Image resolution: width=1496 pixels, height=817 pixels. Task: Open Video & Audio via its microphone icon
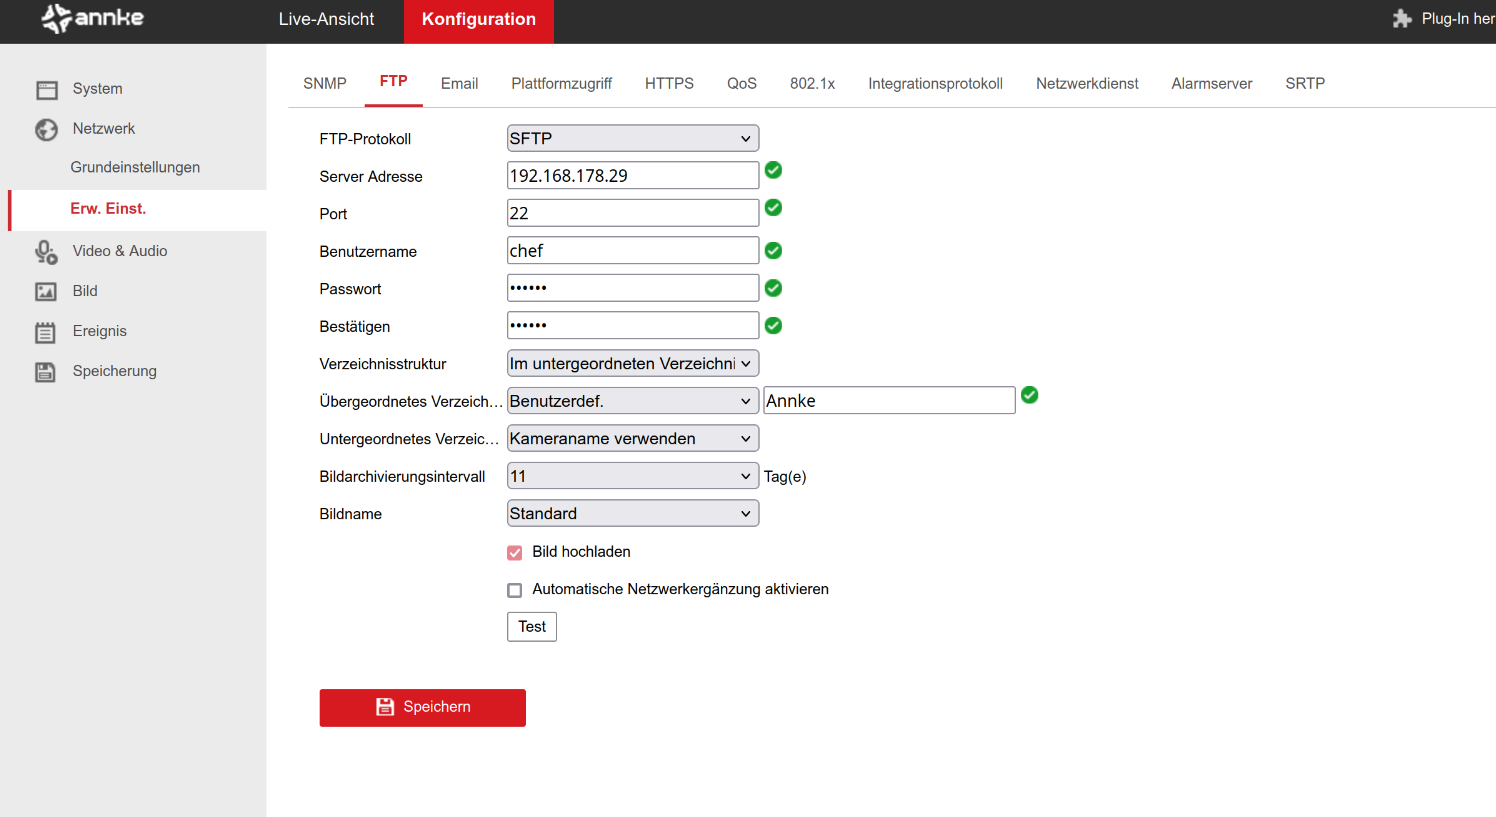(x=46, y=252)
